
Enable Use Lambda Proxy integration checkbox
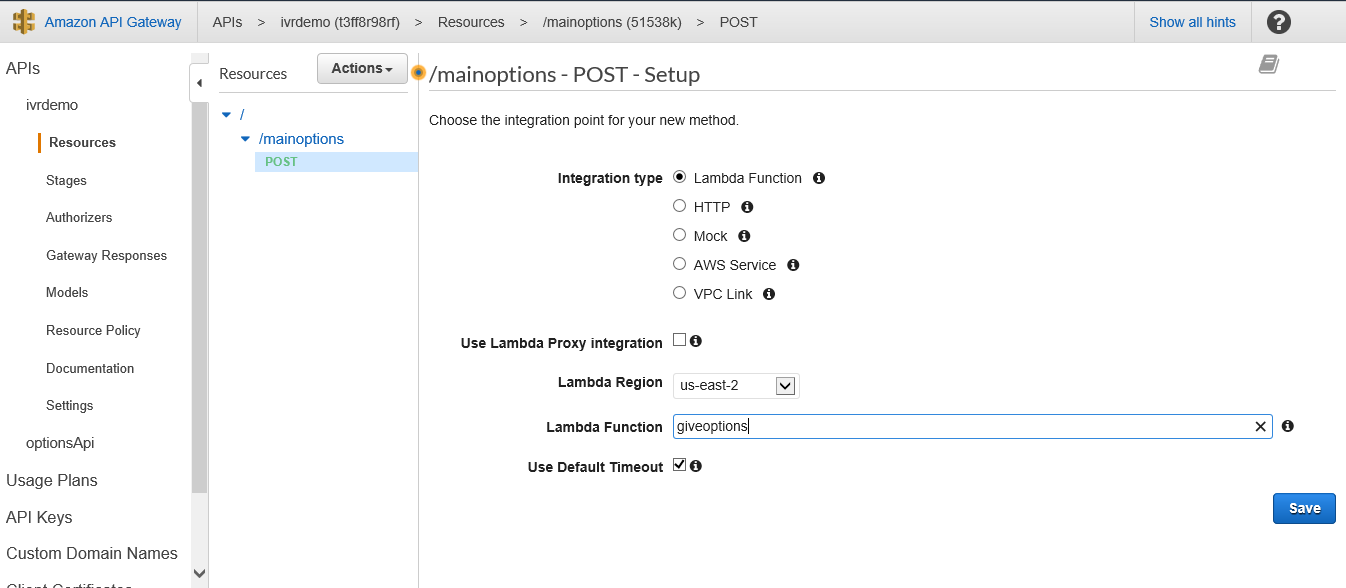coord(680,340)
